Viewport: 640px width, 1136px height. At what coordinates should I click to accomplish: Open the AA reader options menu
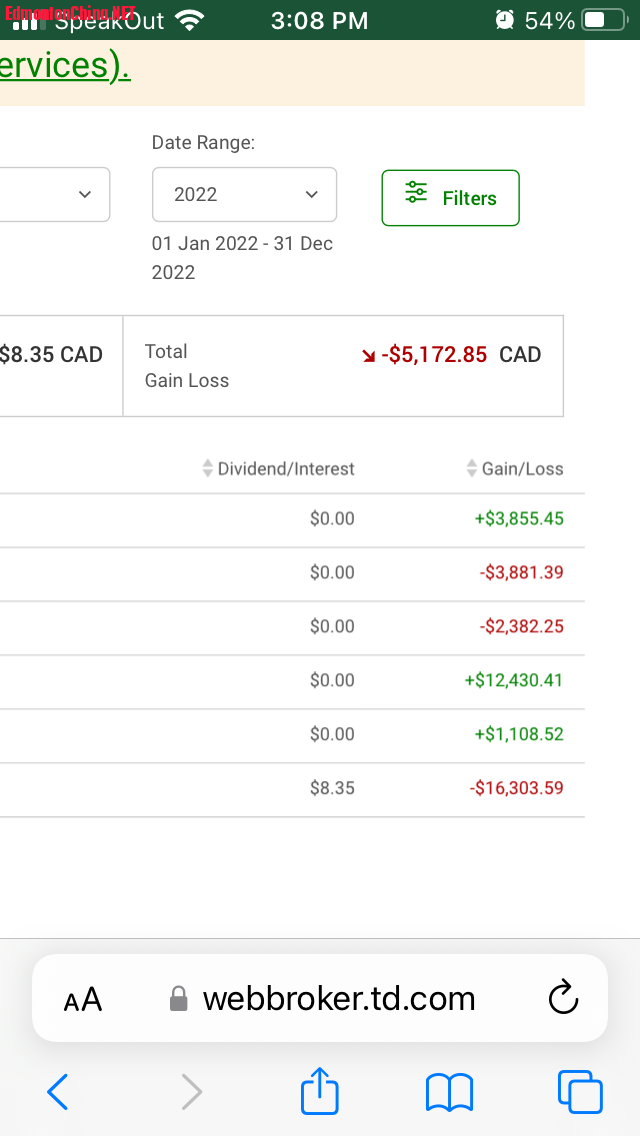click(x=83, y=999)
